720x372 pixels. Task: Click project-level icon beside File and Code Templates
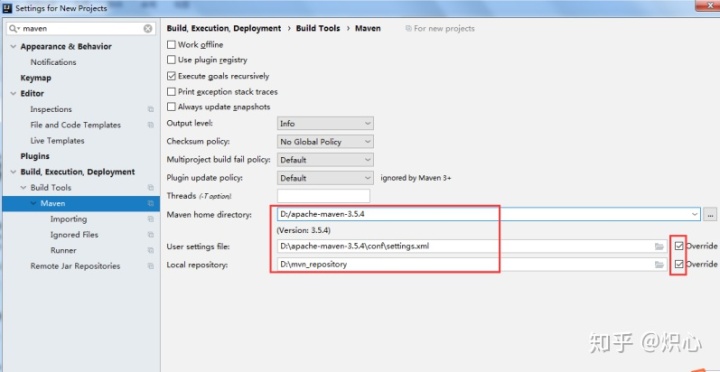coord(150,125)
